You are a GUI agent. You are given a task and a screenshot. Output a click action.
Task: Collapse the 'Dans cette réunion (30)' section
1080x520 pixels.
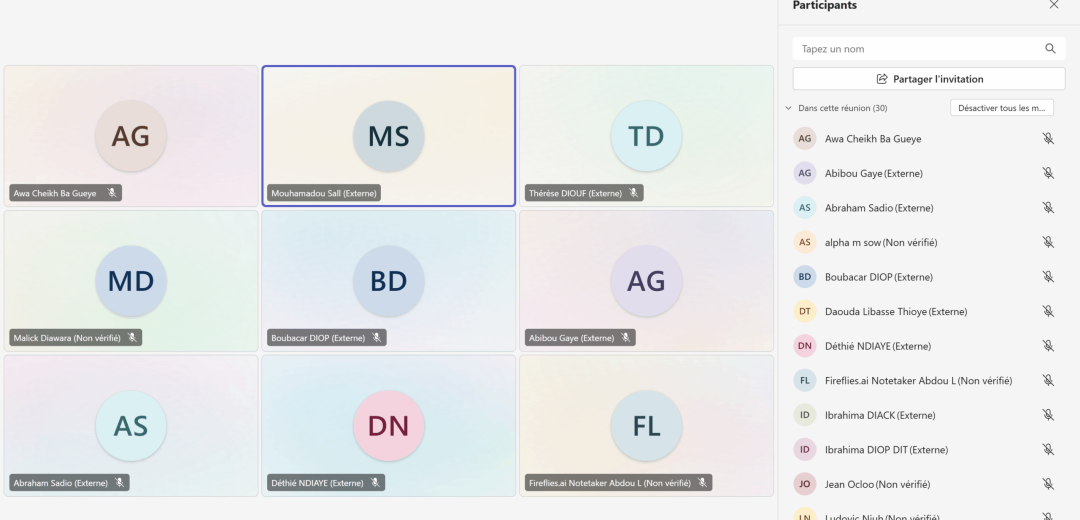click(788, 108)
